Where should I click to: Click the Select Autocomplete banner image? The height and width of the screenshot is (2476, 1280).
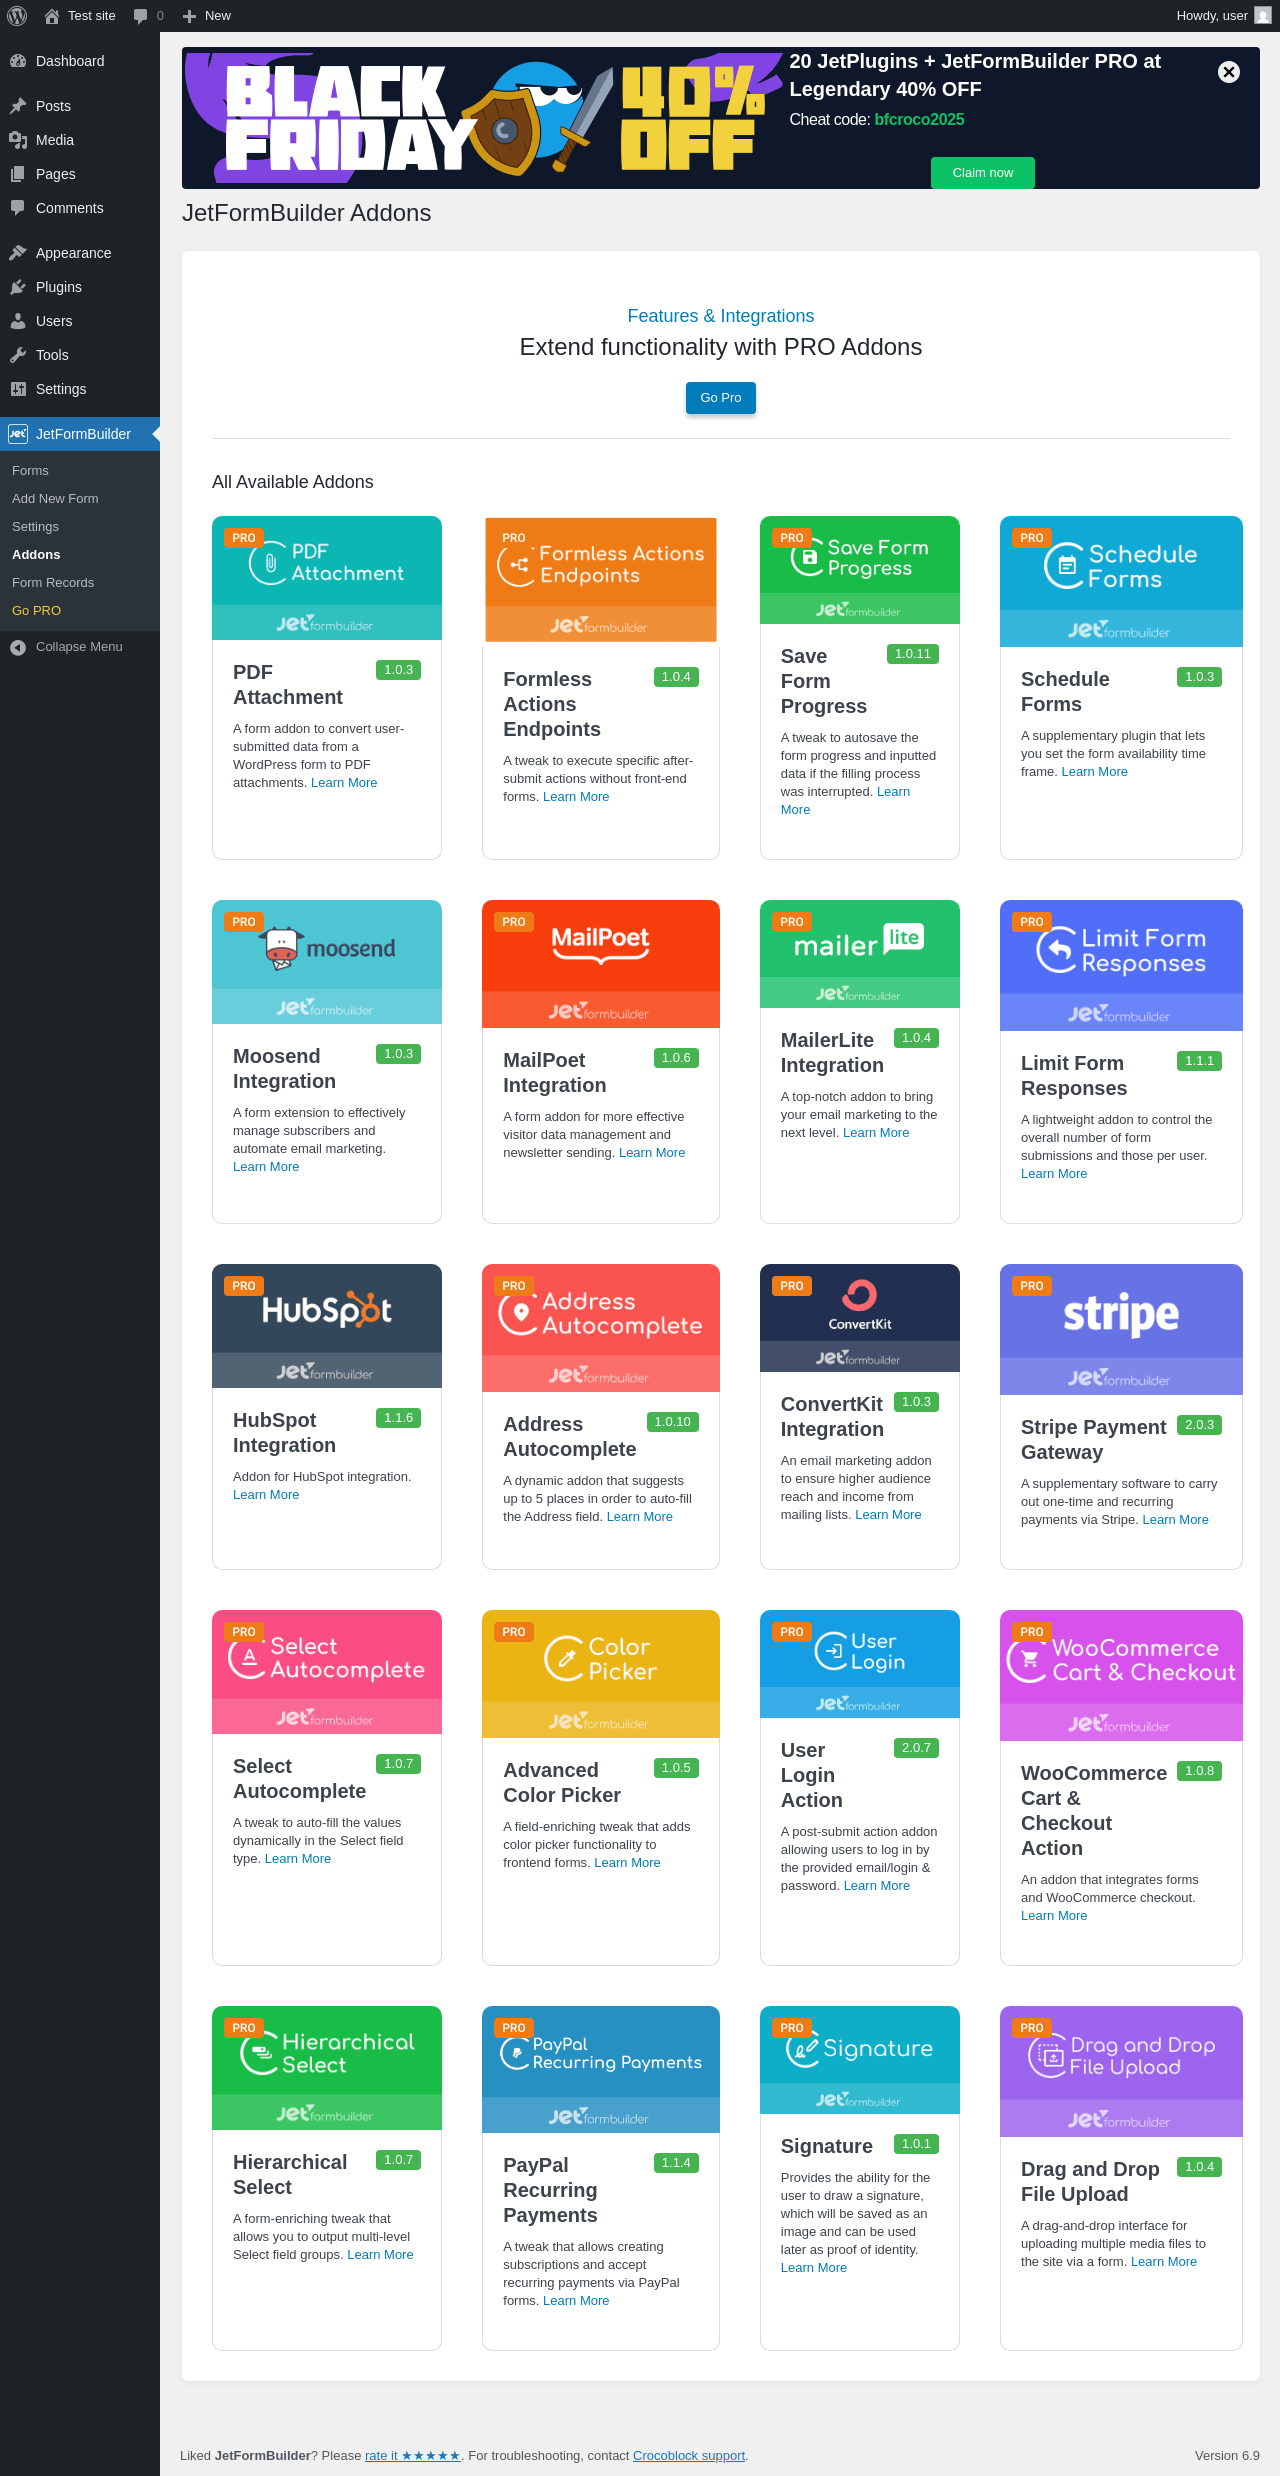(x=327, y=1672)
